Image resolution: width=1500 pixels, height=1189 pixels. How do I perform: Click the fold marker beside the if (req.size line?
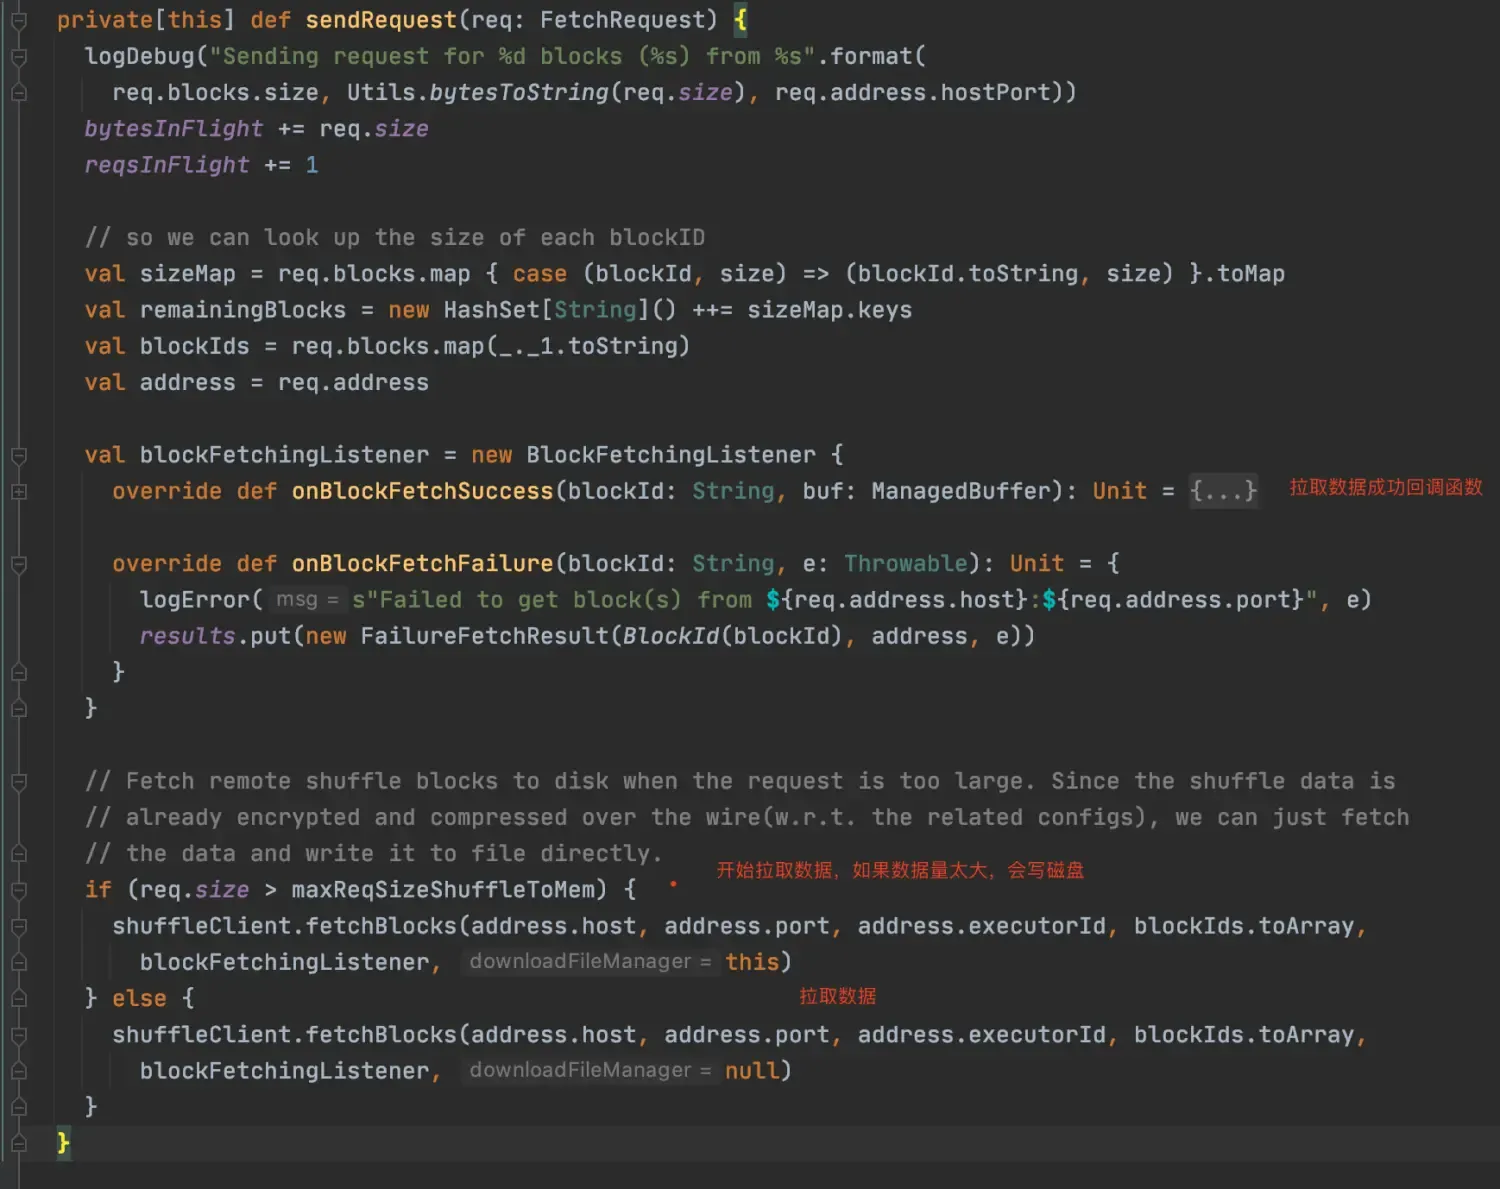tap(18, 890)
